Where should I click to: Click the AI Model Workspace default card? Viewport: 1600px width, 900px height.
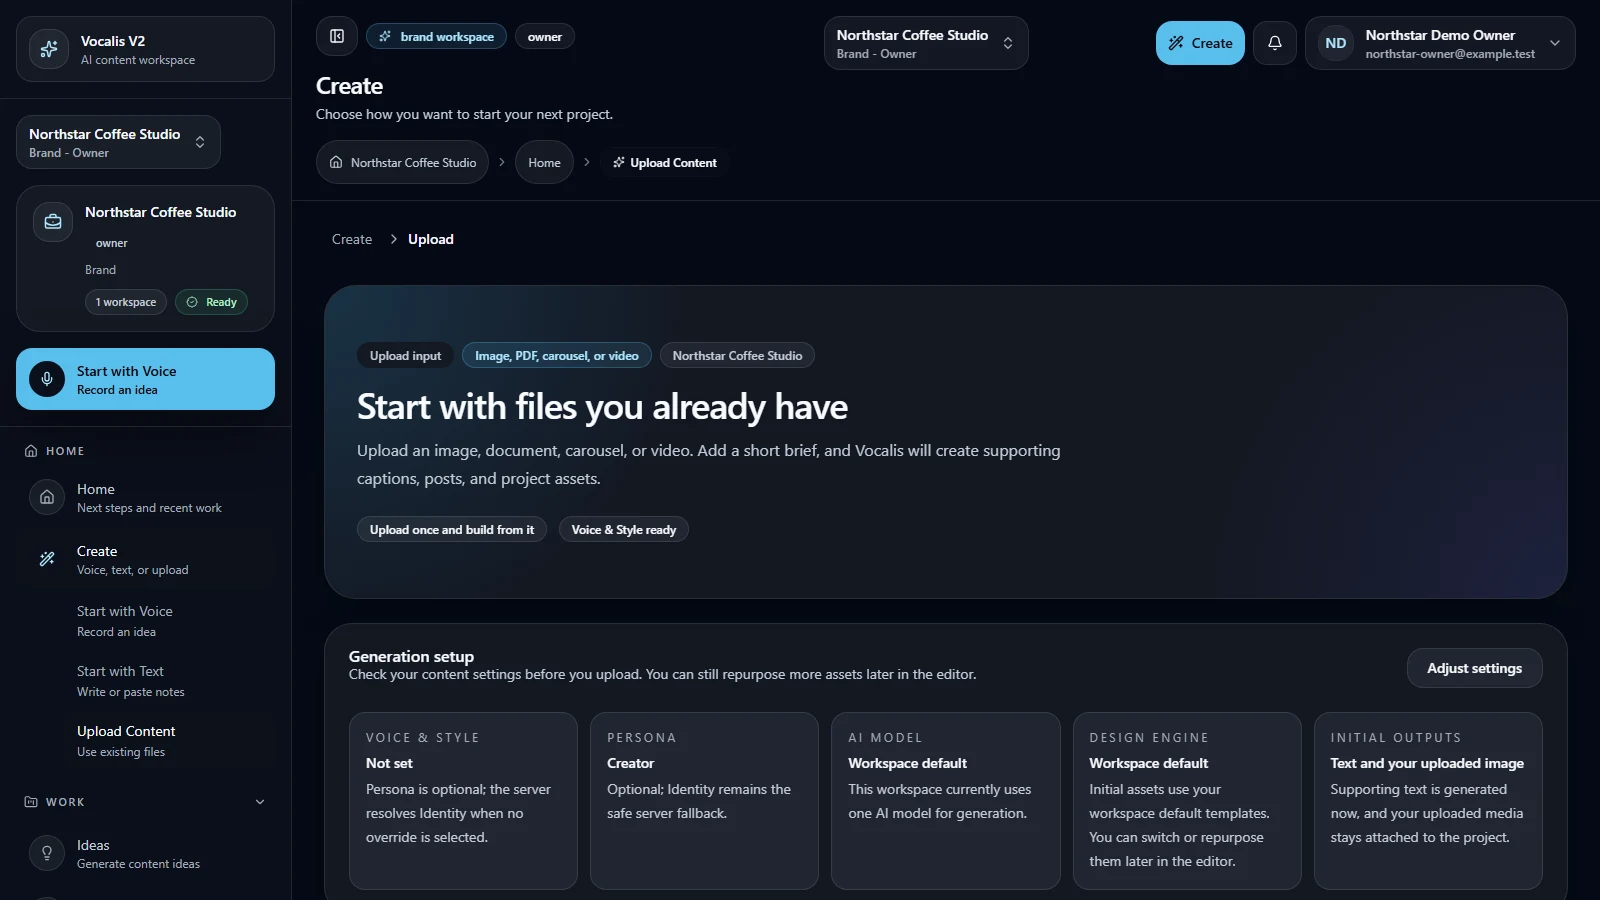[946, 801]
